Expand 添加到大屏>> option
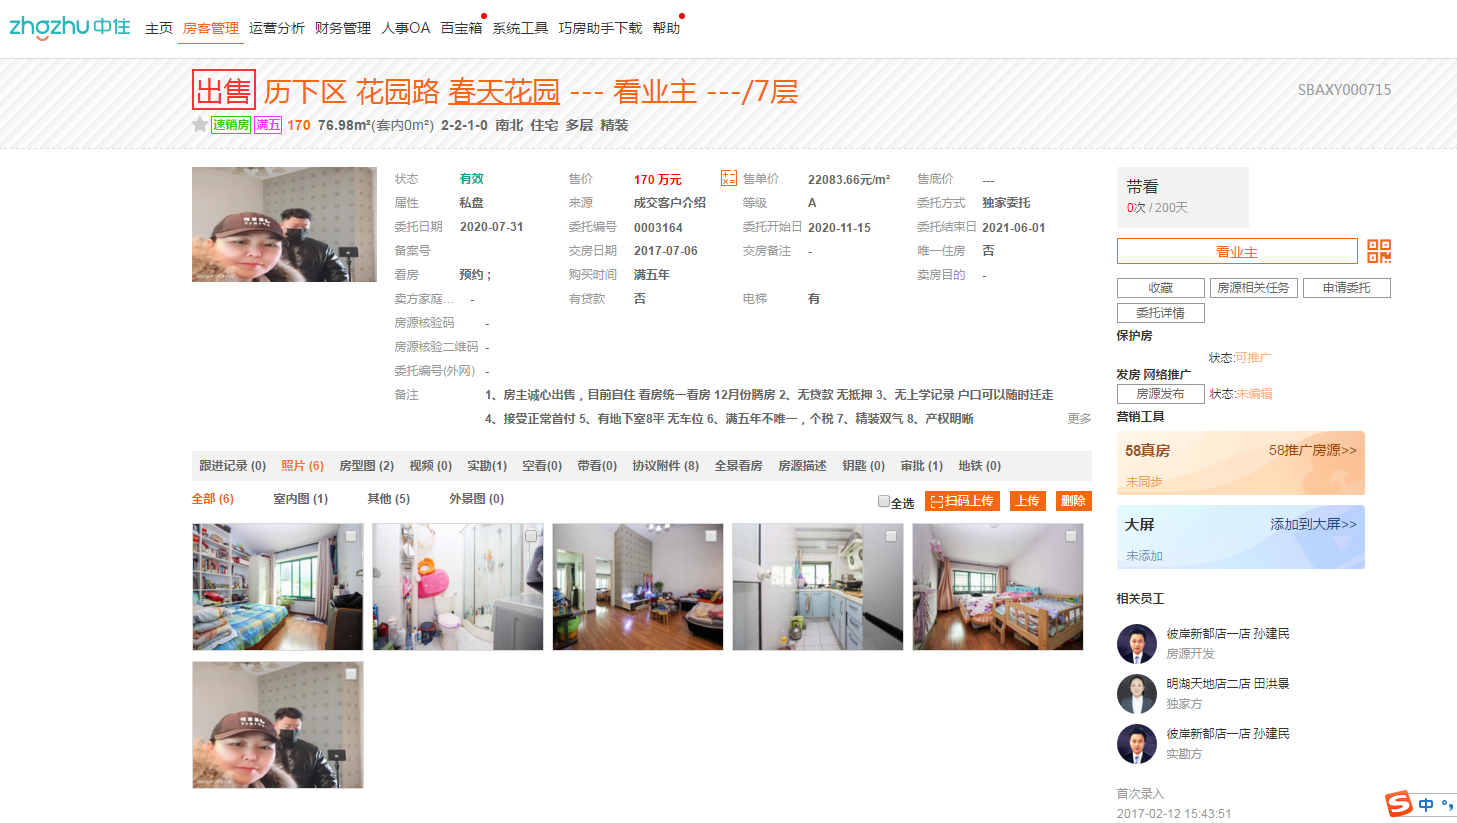 coord(1314,524)
